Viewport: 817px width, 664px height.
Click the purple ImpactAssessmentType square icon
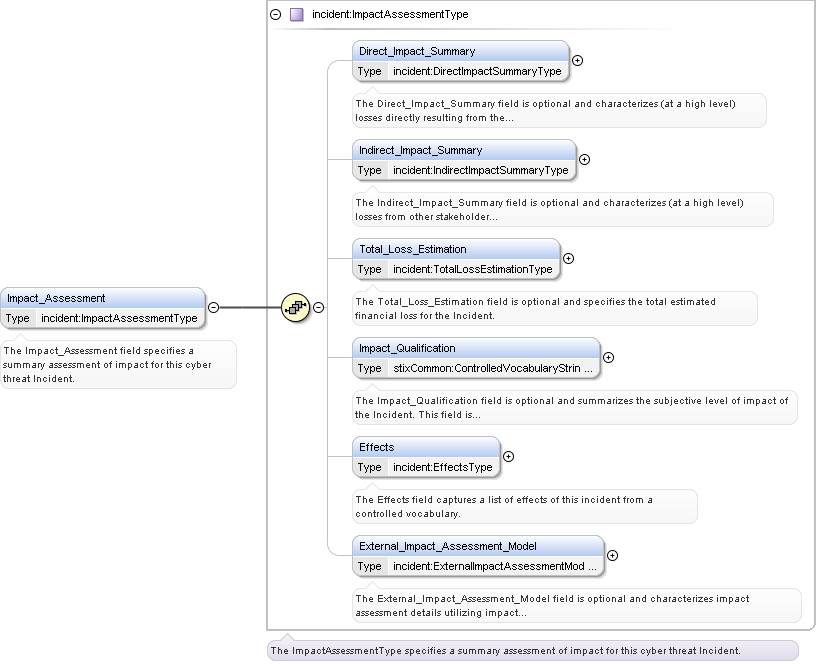point(296,15)
